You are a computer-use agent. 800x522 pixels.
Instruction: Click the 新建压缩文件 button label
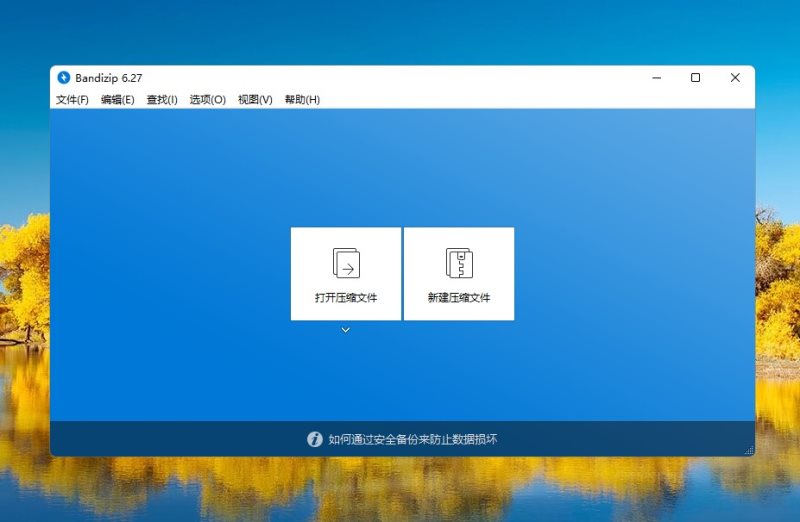coord(459,298)
